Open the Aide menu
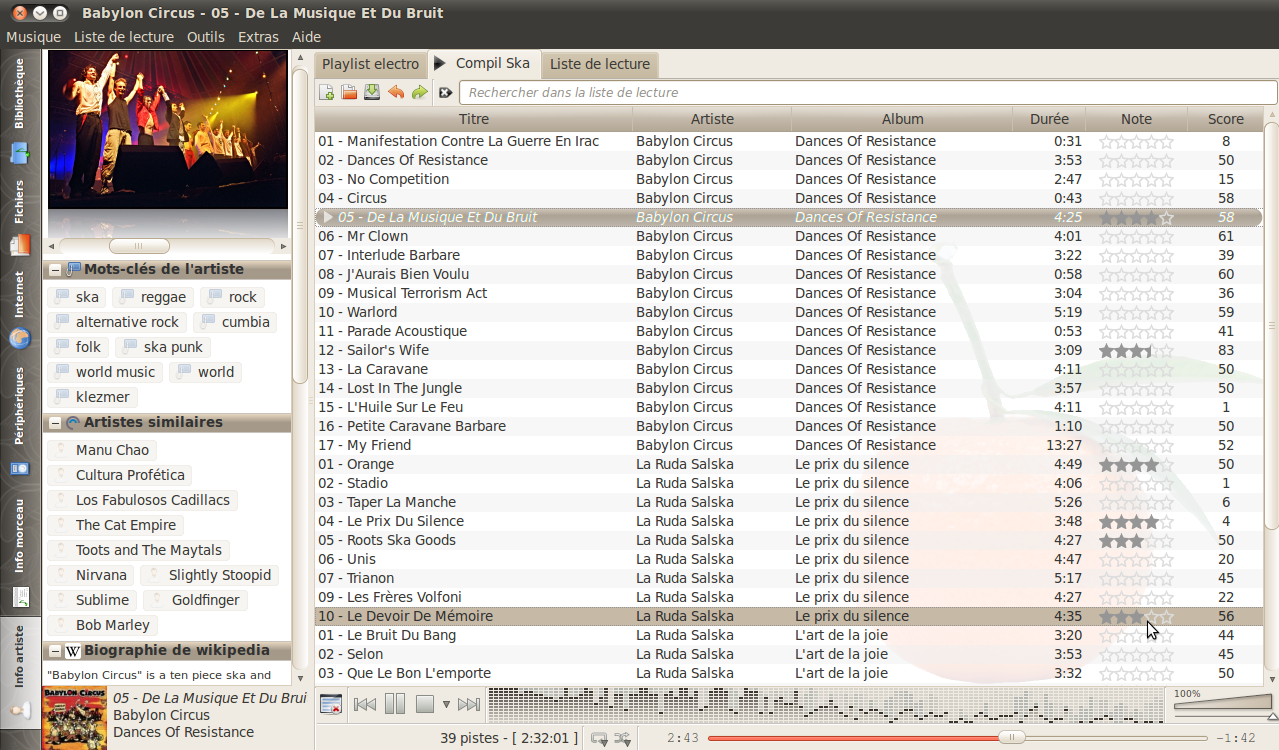Screen dimensions: 1279x750 click(x=306, y=37)
